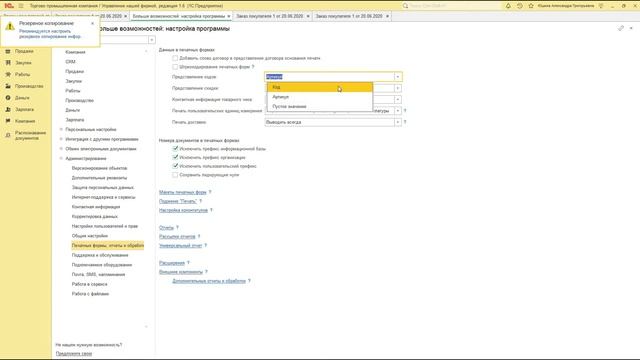The width and height of the screenshot is (640, 360).
Task: Open Распознавание документов icon in sidebar
Action: tap(8, 135)
